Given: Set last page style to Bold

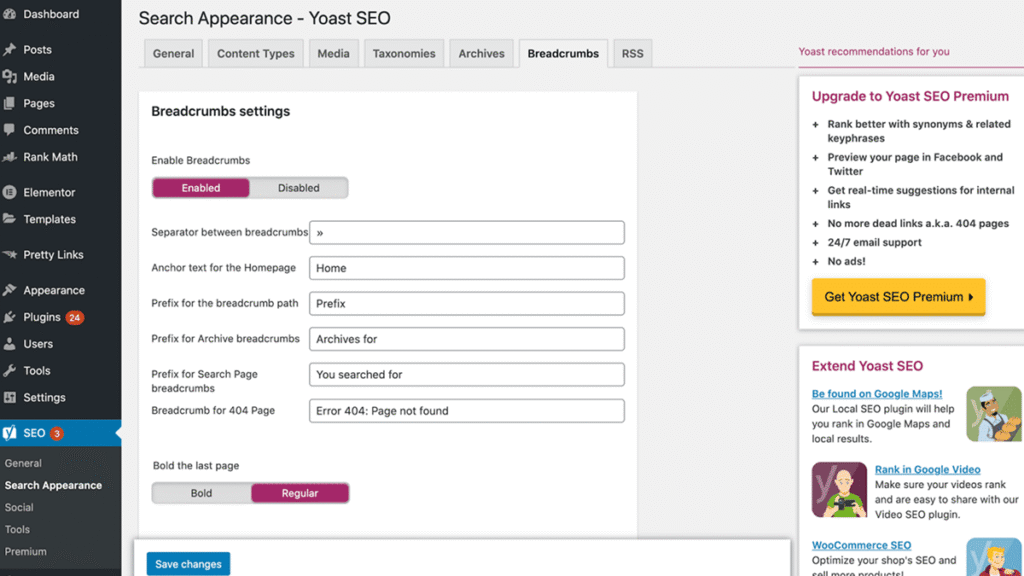Looking at the screenshot, I should (x=200, y=492).
